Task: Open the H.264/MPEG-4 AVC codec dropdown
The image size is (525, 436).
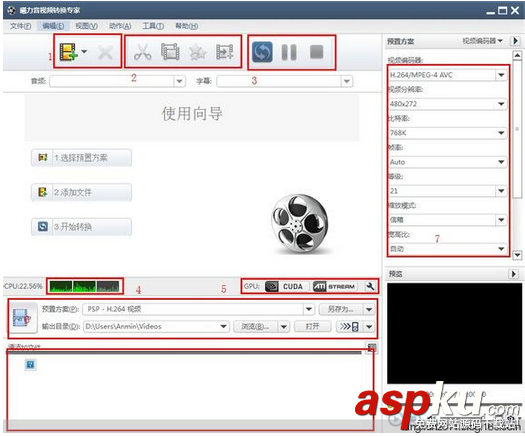Action: click(x=501, y=75)
